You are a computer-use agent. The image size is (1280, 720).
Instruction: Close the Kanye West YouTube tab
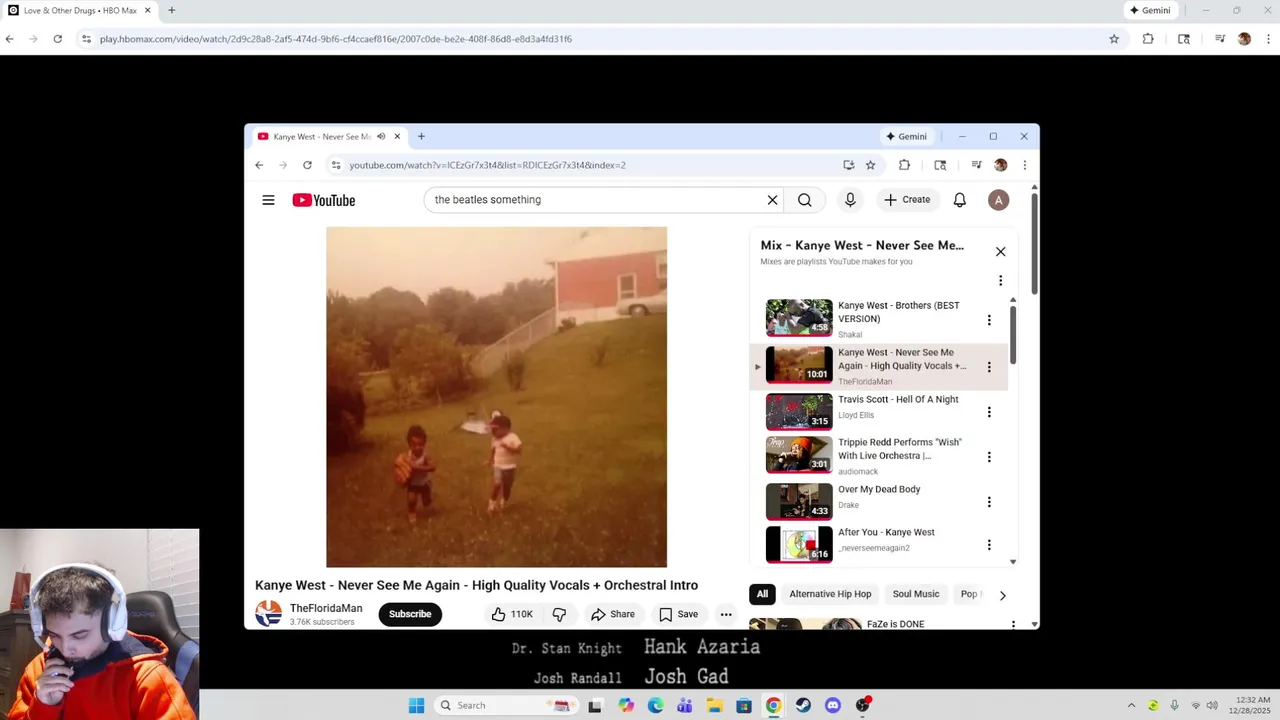[x=397, y=136]
